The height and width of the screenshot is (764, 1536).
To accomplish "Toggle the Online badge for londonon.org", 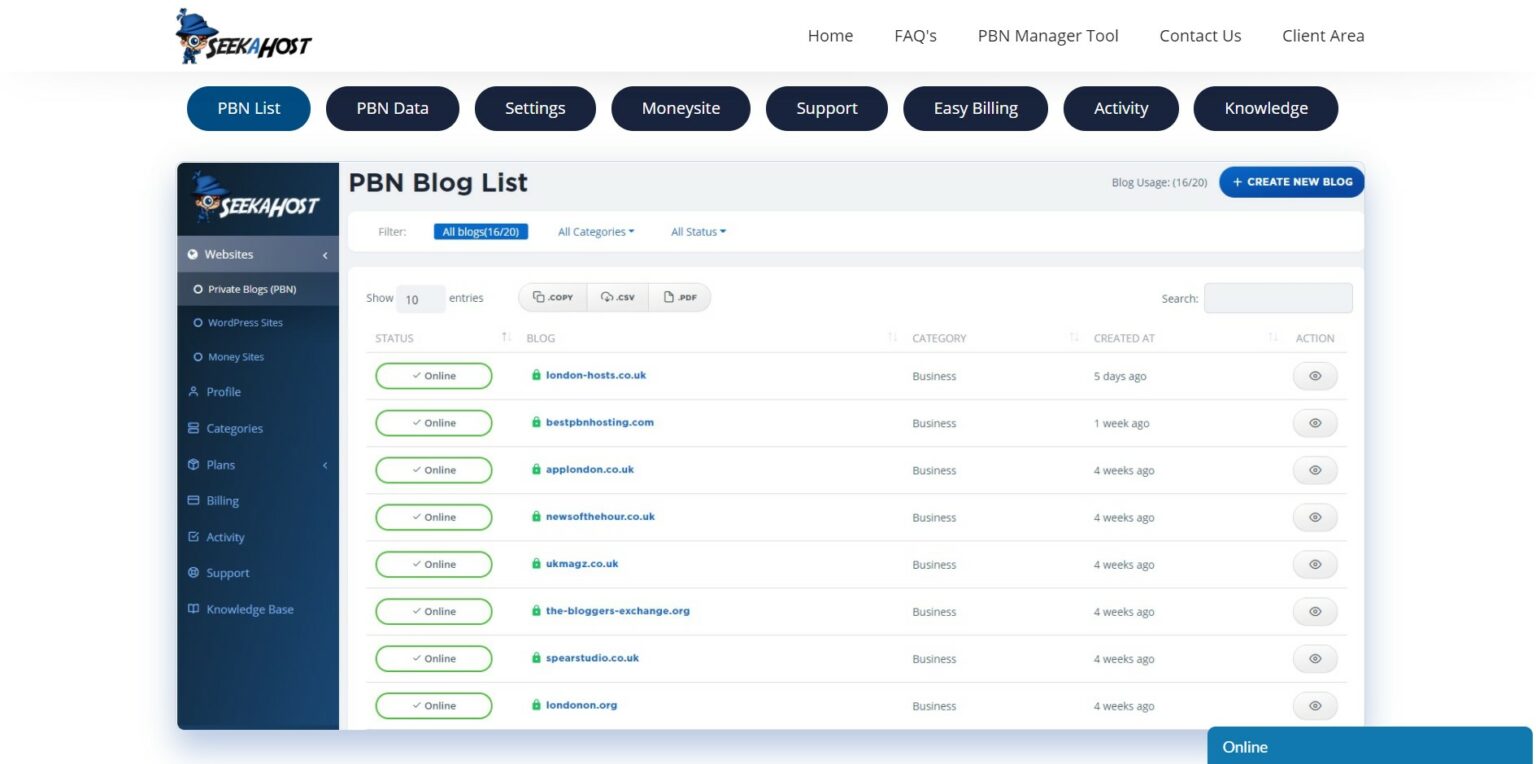I will coord(433,705).
